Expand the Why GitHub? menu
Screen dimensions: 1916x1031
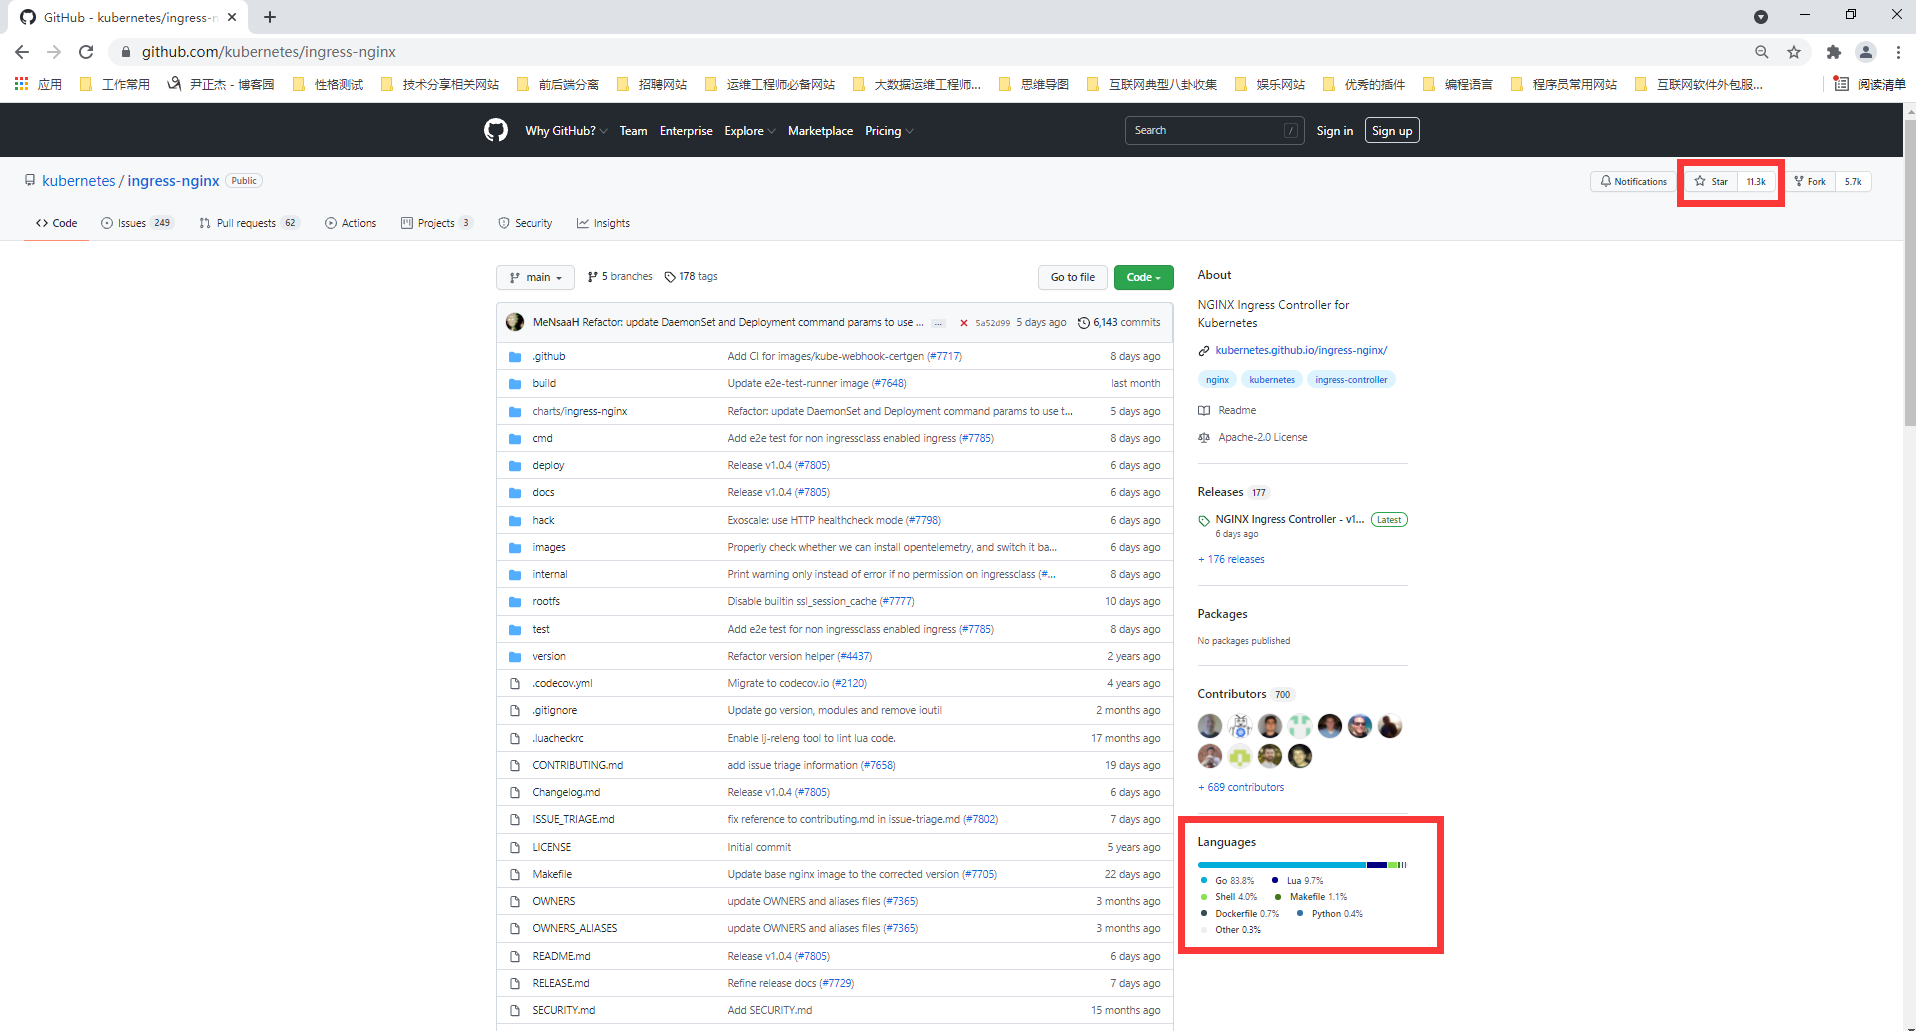coord(565,131)
